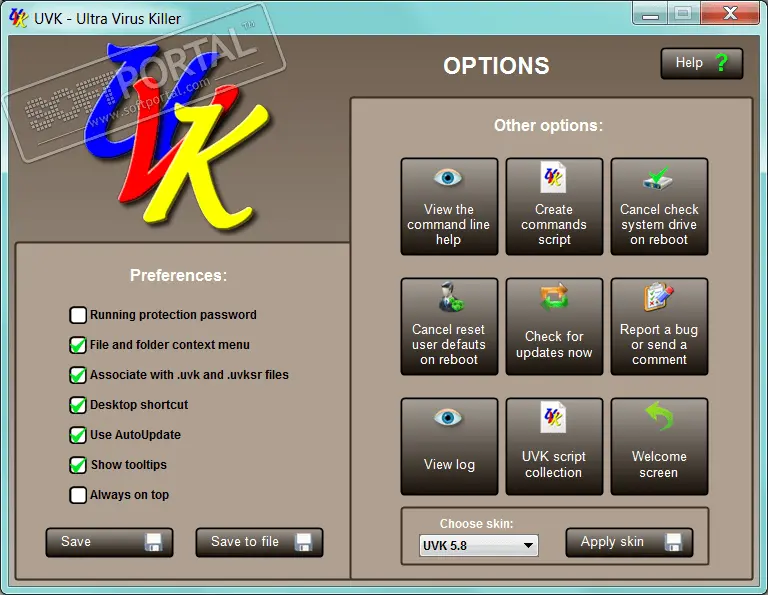Click the clipboard pencil icon on Report a bug
The height and width of the screenshot is (595, 768).
tap(659, 297)
